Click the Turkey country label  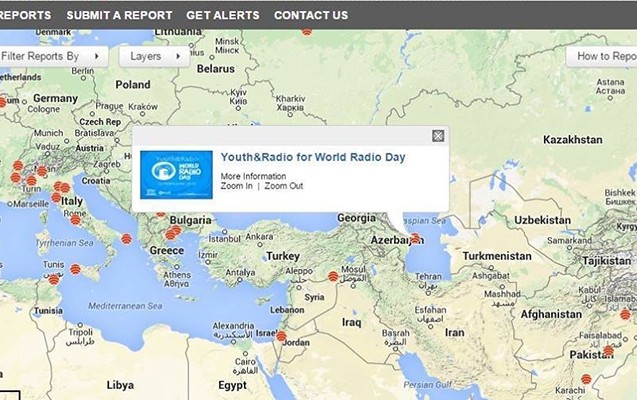point(283,256)
